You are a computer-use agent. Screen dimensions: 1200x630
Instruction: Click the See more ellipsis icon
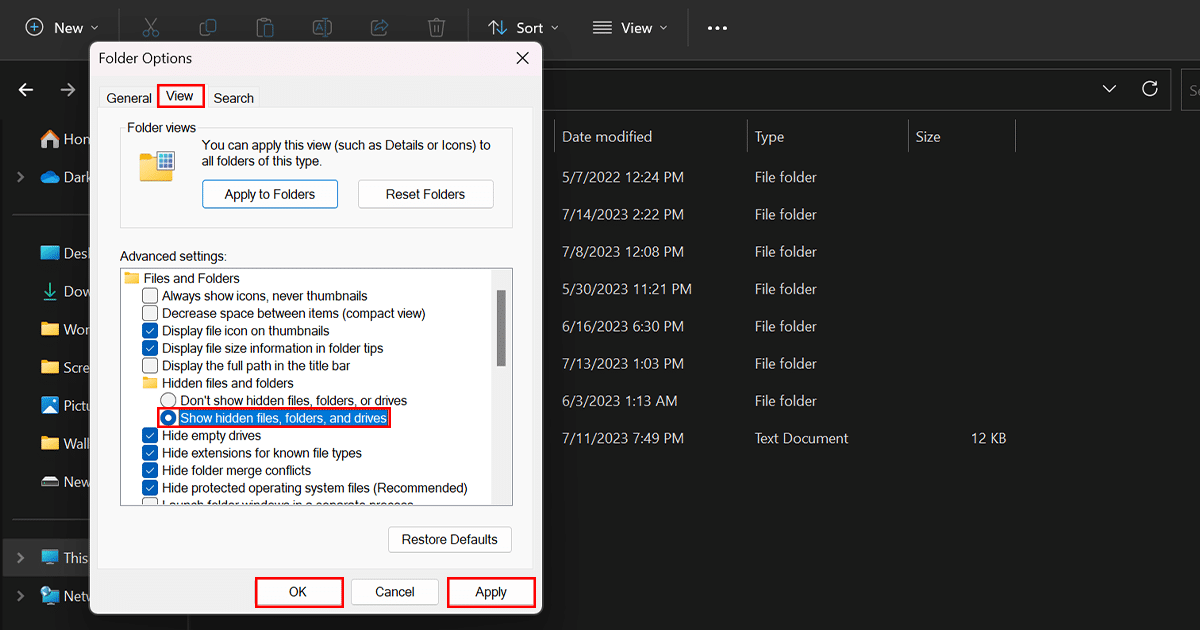(x=717, y=27)
